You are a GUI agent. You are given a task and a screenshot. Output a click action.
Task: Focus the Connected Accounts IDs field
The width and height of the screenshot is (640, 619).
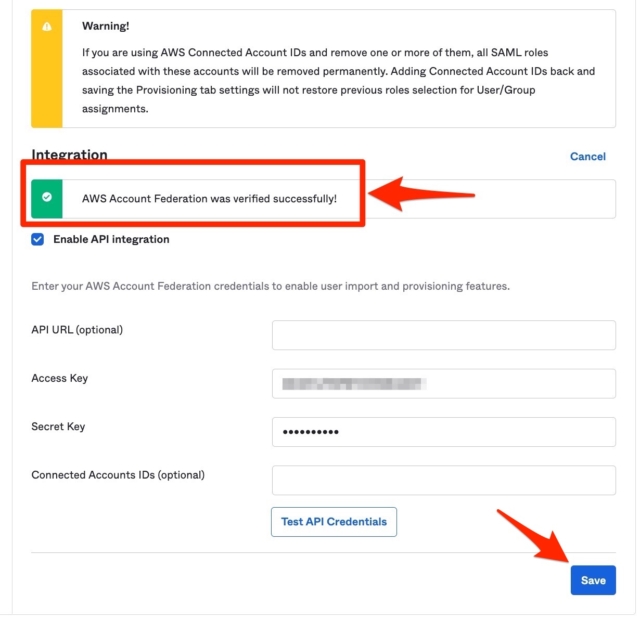point(444,480)
